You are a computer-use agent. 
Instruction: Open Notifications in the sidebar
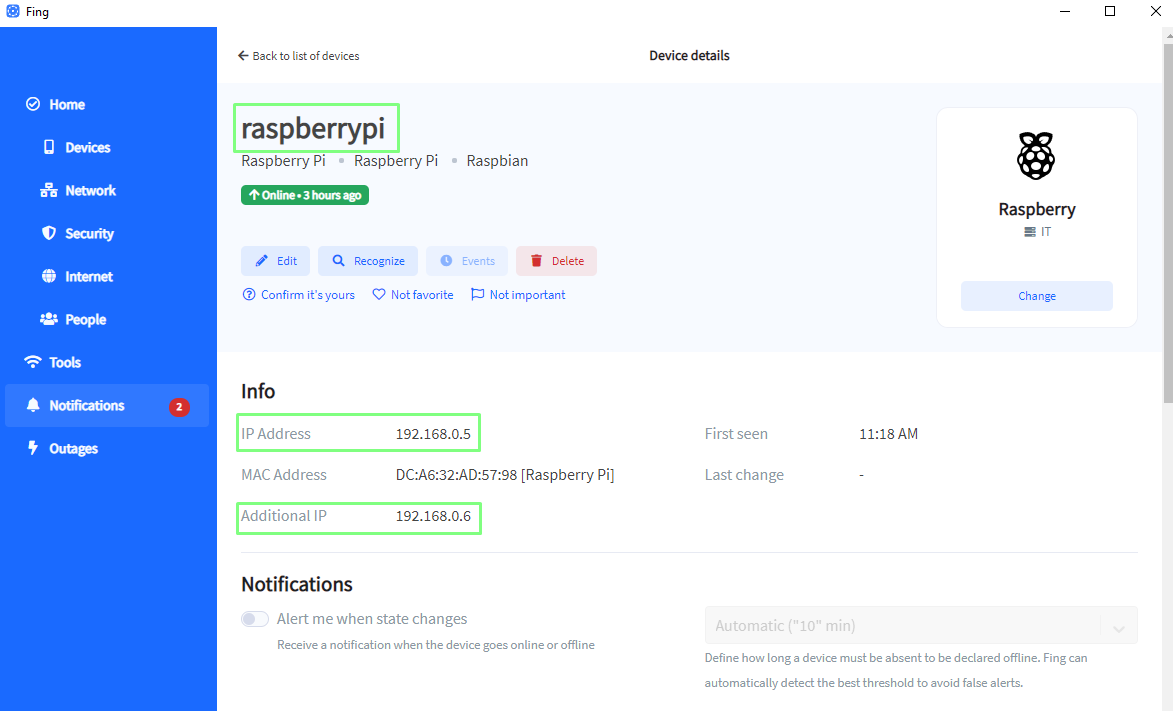(107, 406)
